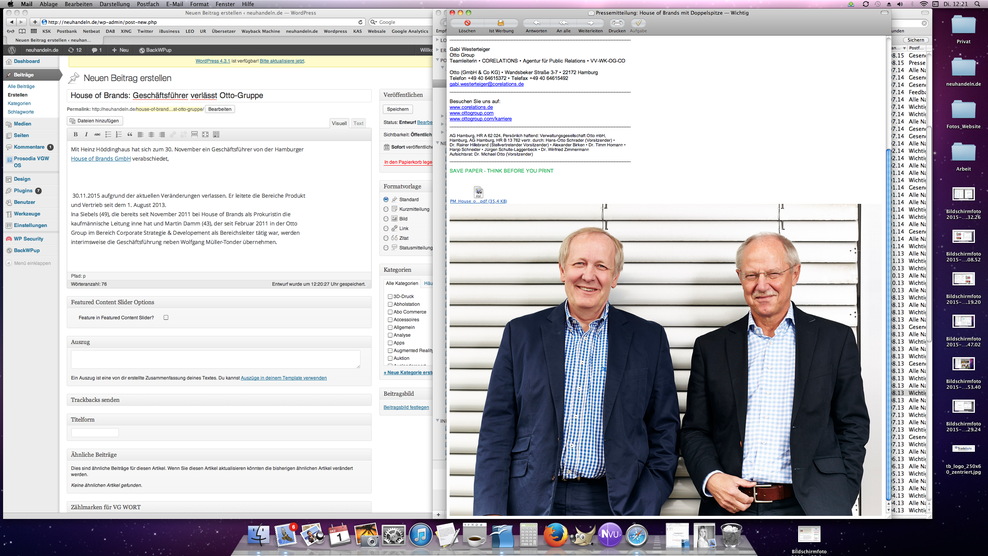Click Löschen icon in Mail message window
The height and width of the screenshot is (556, 988).
[x=467, y=23]
